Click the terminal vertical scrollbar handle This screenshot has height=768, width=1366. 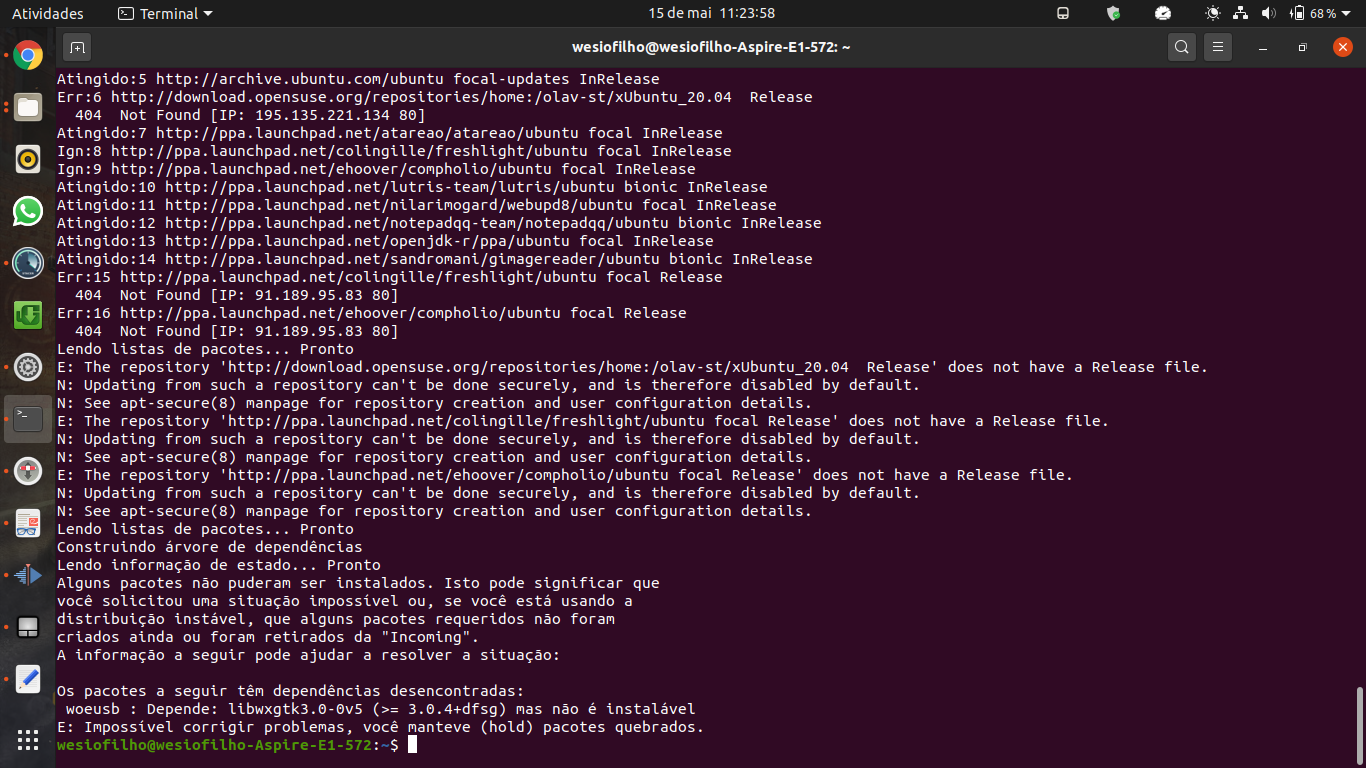1358,724
